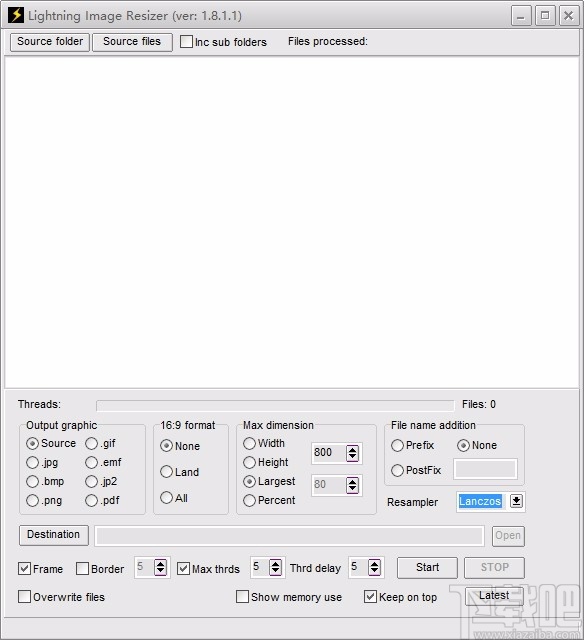Click the stepper arrows beside 80
Image resolution: width=584 pixels, height=640 pixels.
[x=353, y=485]
